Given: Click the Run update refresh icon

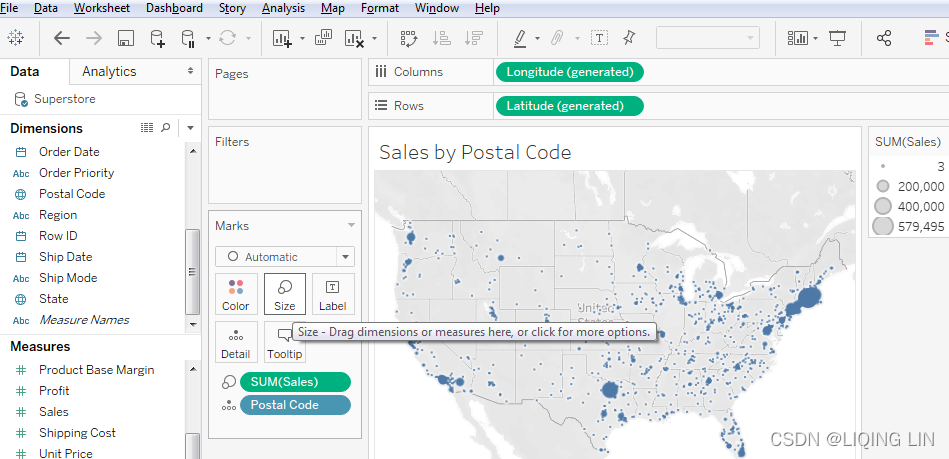Looking at the screenshot, I should point(227,39).
